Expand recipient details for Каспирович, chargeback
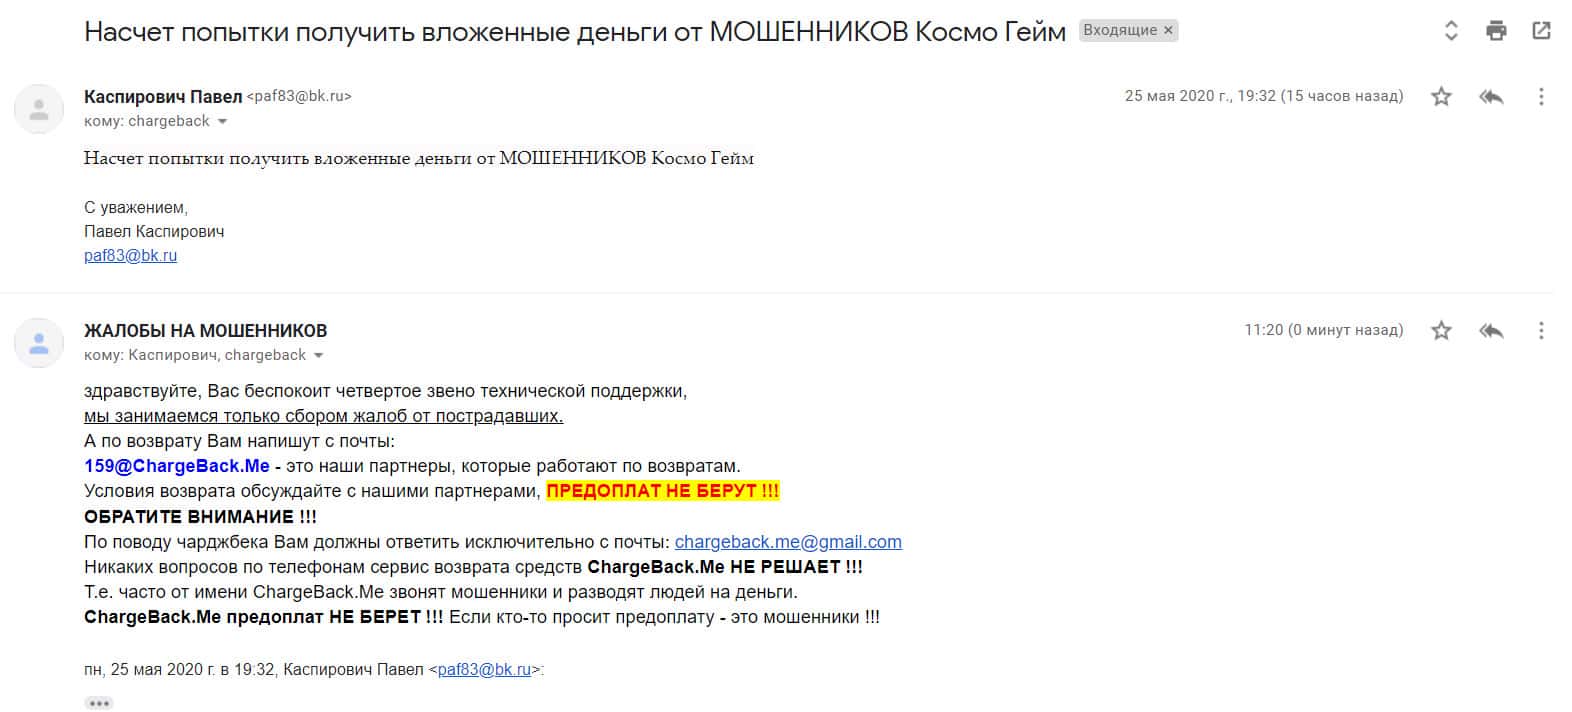Screen dimensions: 1572x712 (x=318, y=356)
